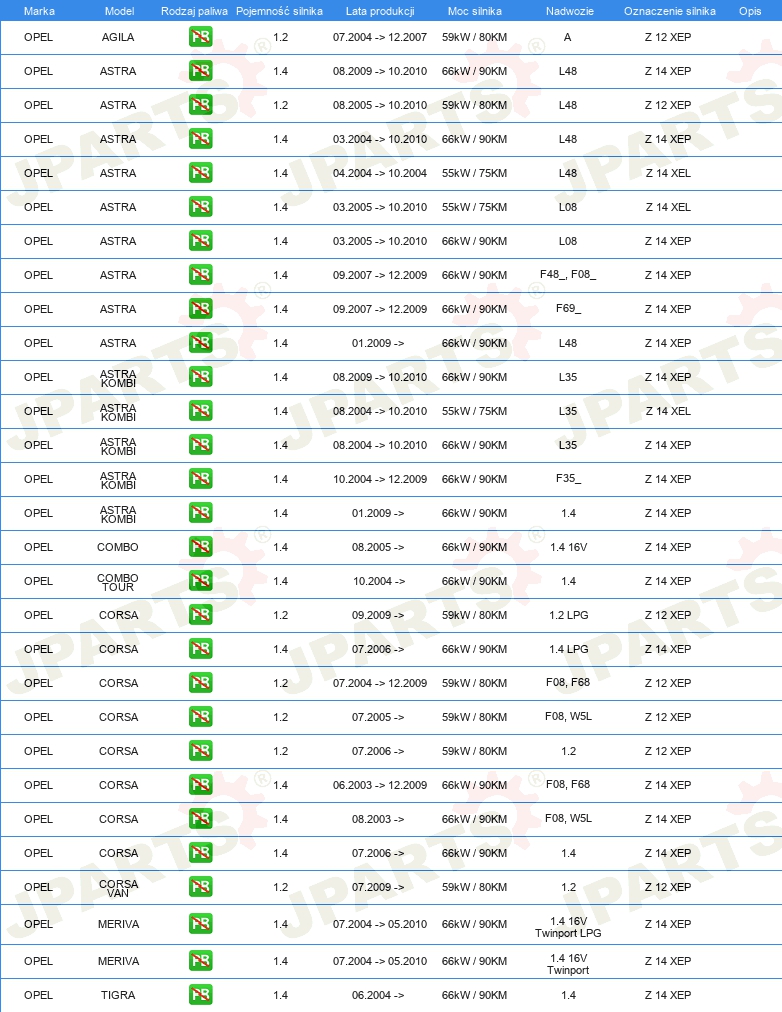Click fuel icon for ASTRA 03.2004 -> 10.2010 row
782x1012 pixels.
[201, 139]
